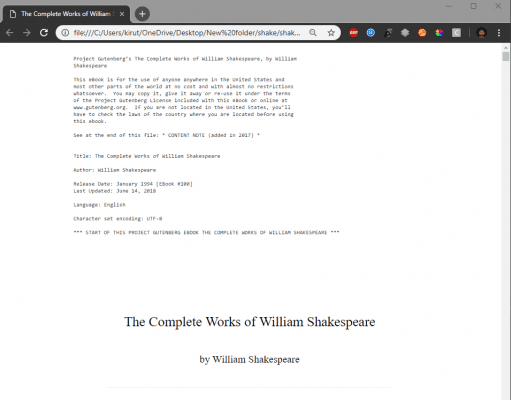The height and width of the screenshot is (400, 511).
Task: Click the rainbow color wheel extension
Action: 439,33
